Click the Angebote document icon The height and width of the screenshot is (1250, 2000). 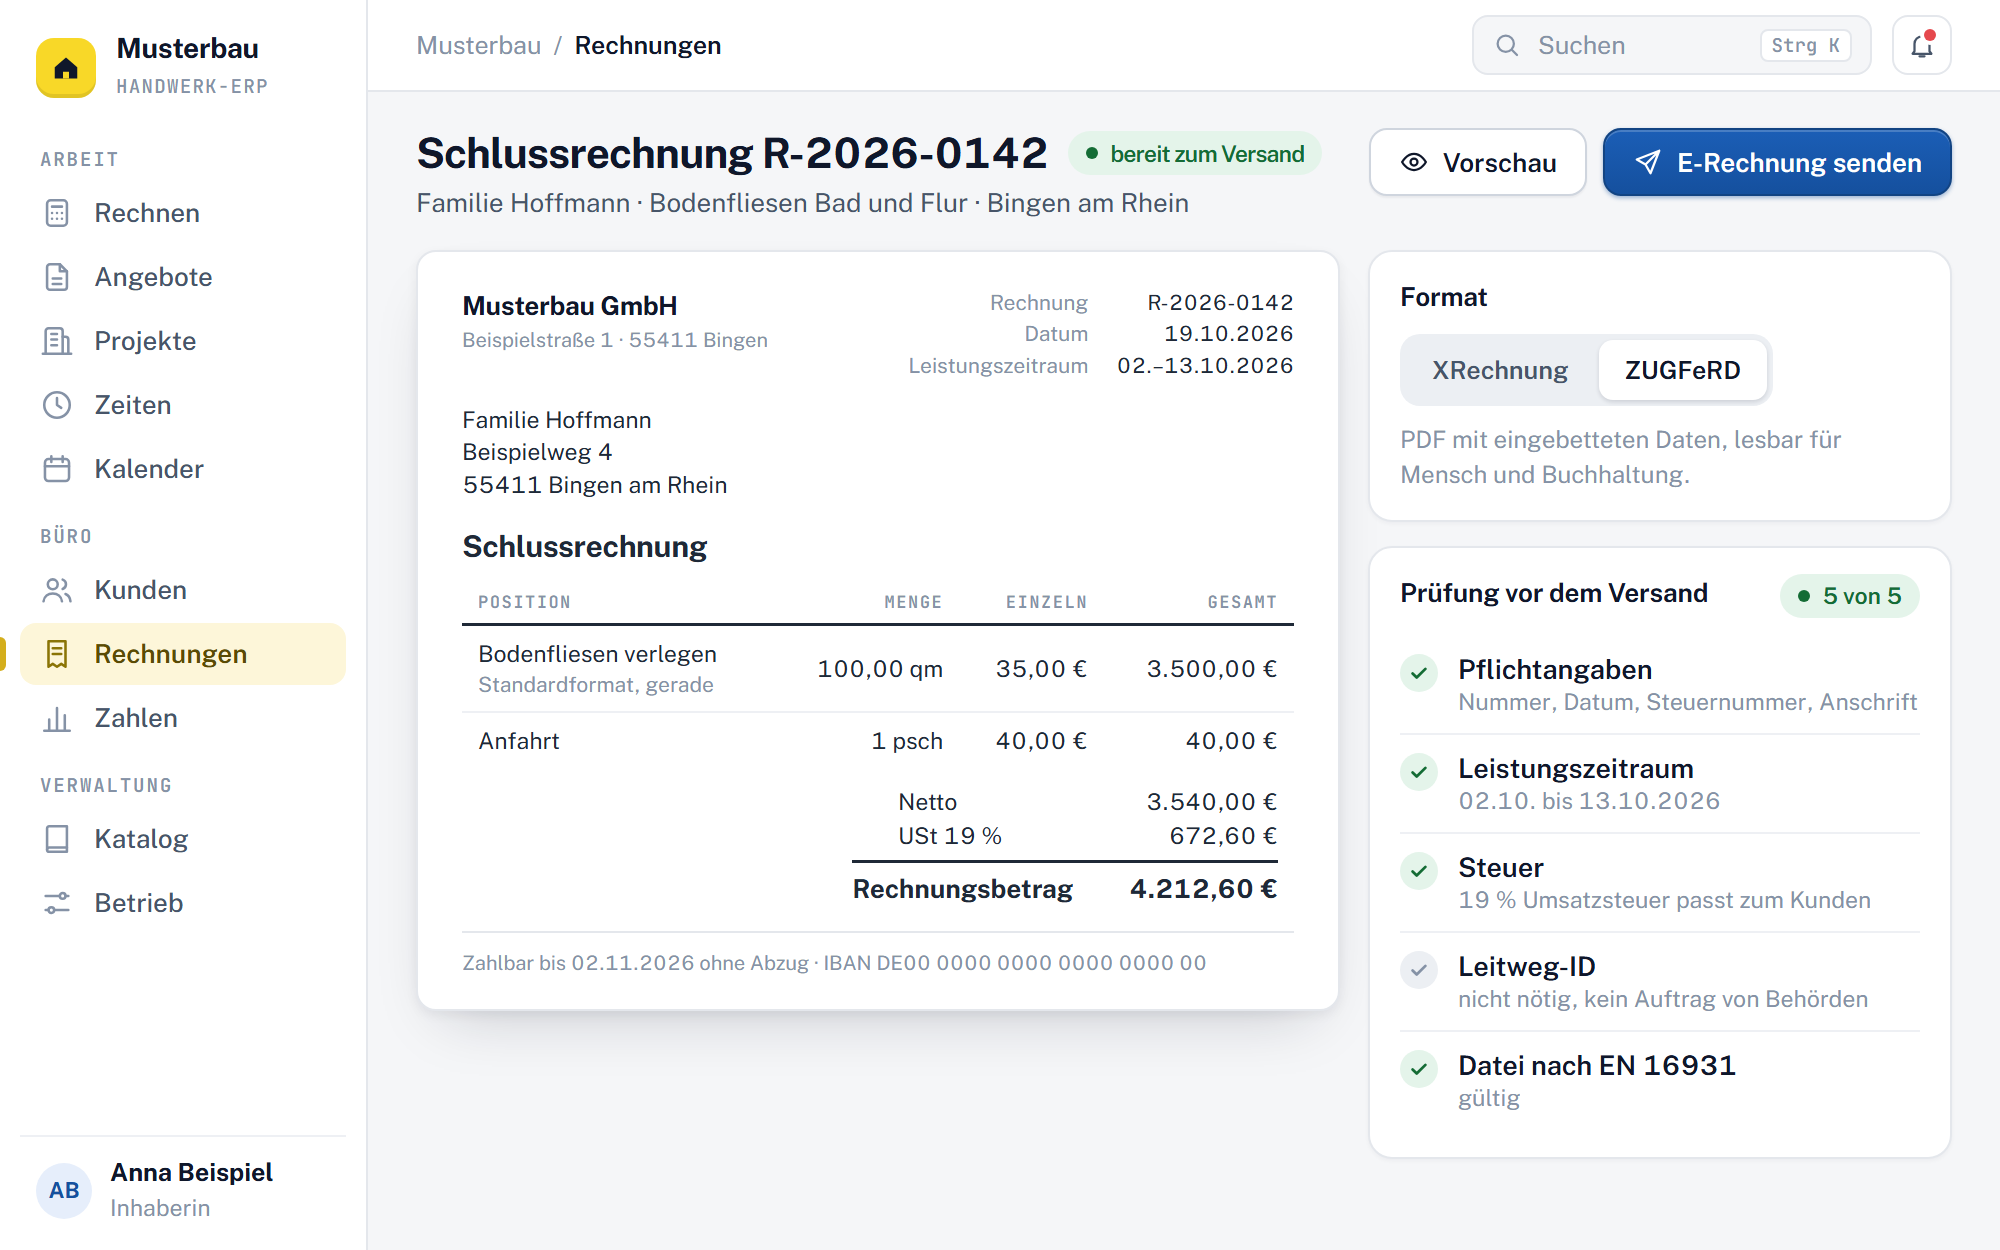tap(57, 277)
